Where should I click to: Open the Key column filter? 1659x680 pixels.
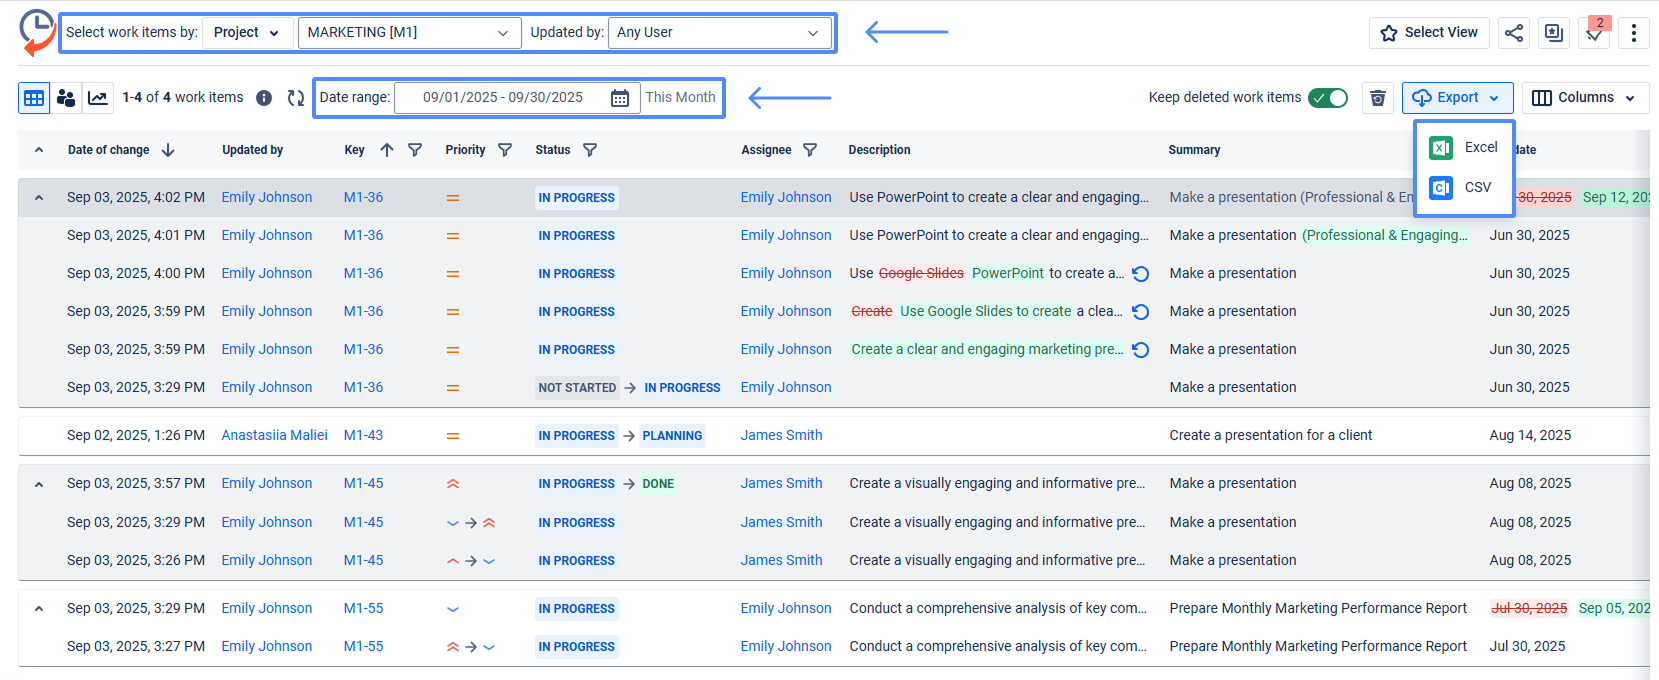[415, 150]
